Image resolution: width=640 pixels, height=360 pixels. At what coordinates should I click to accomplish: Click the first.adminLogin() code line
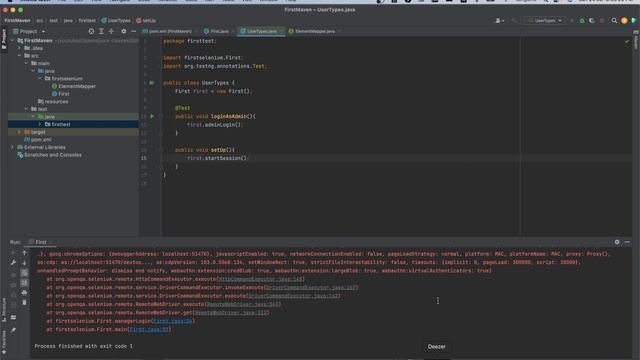(215, 125)
